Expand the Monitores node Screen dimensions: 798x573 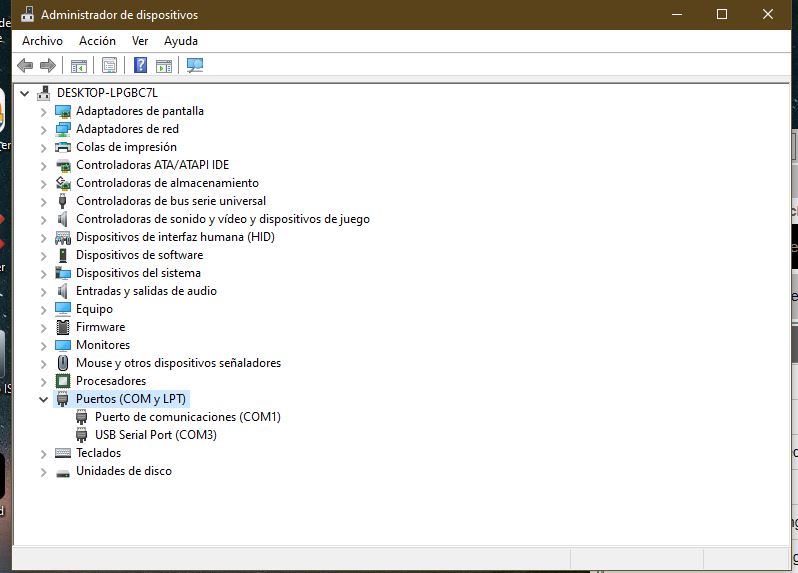[43, 346]
